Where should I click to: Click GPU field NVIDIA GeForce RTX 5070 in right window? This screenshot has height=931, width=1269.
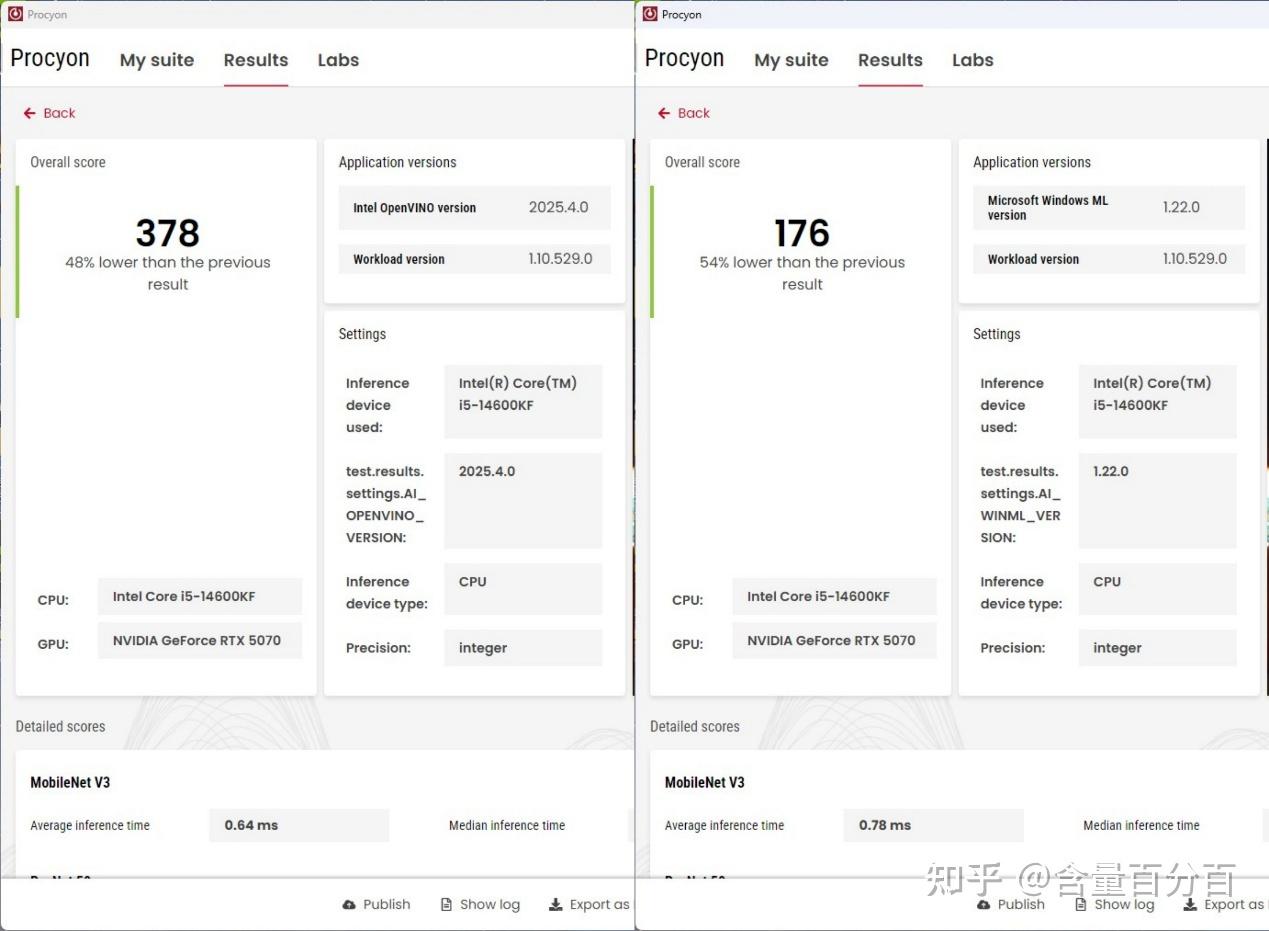(x=834, y=640)
